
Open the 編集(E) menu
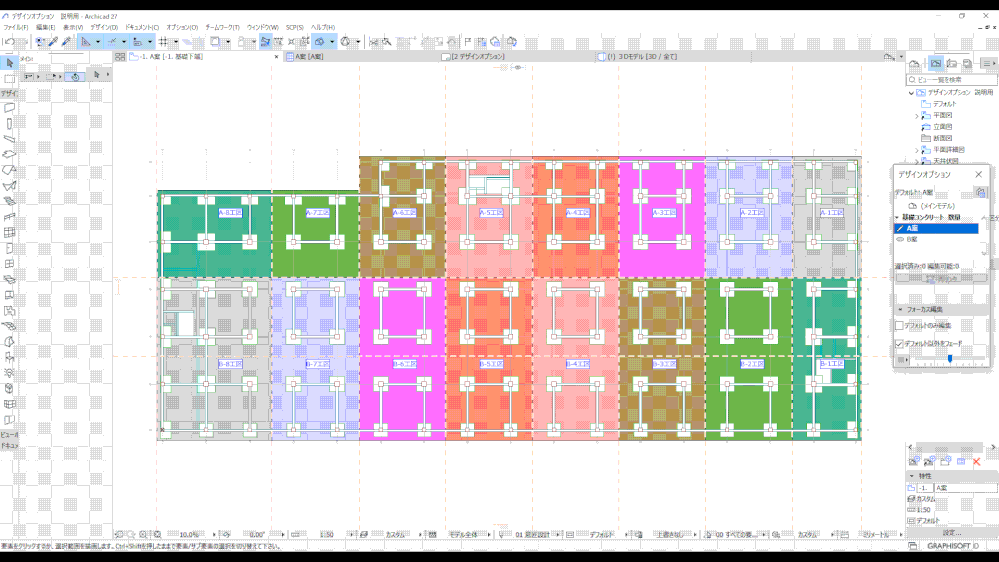click(45, 27)
